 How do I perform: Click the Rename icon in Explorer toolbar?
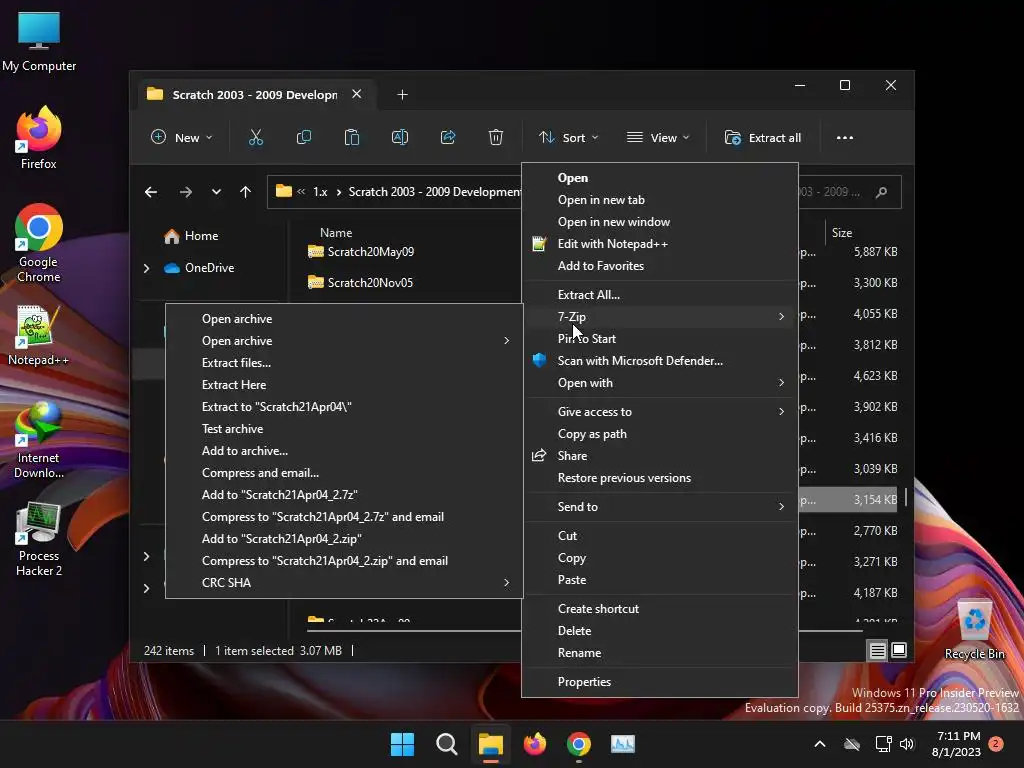pos(400,138)
